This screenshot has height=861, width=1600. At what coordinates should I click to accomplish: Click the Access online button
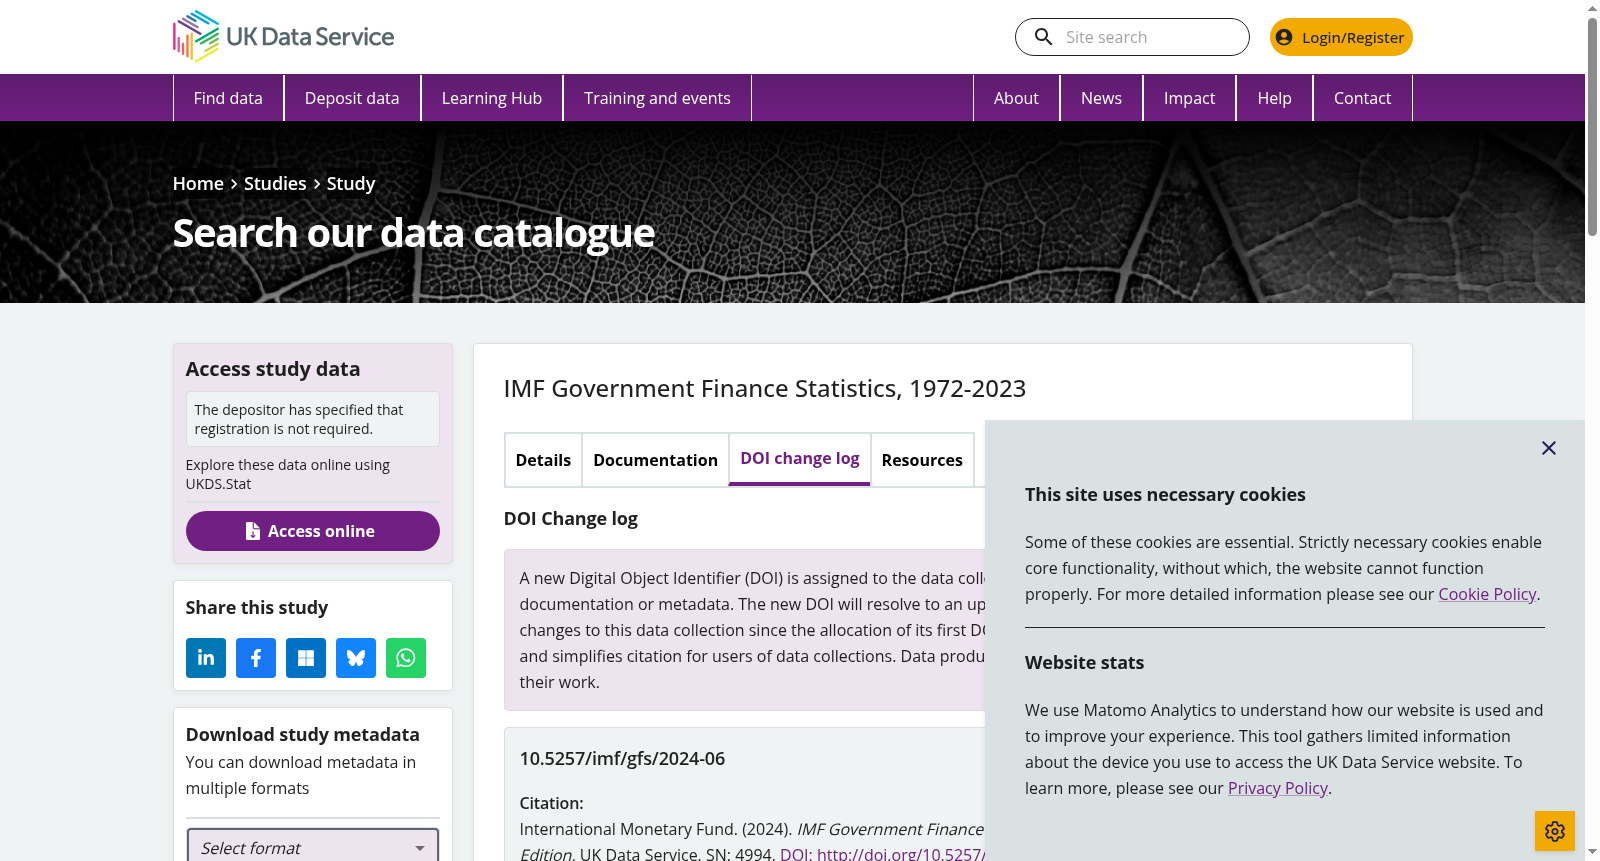313,531
